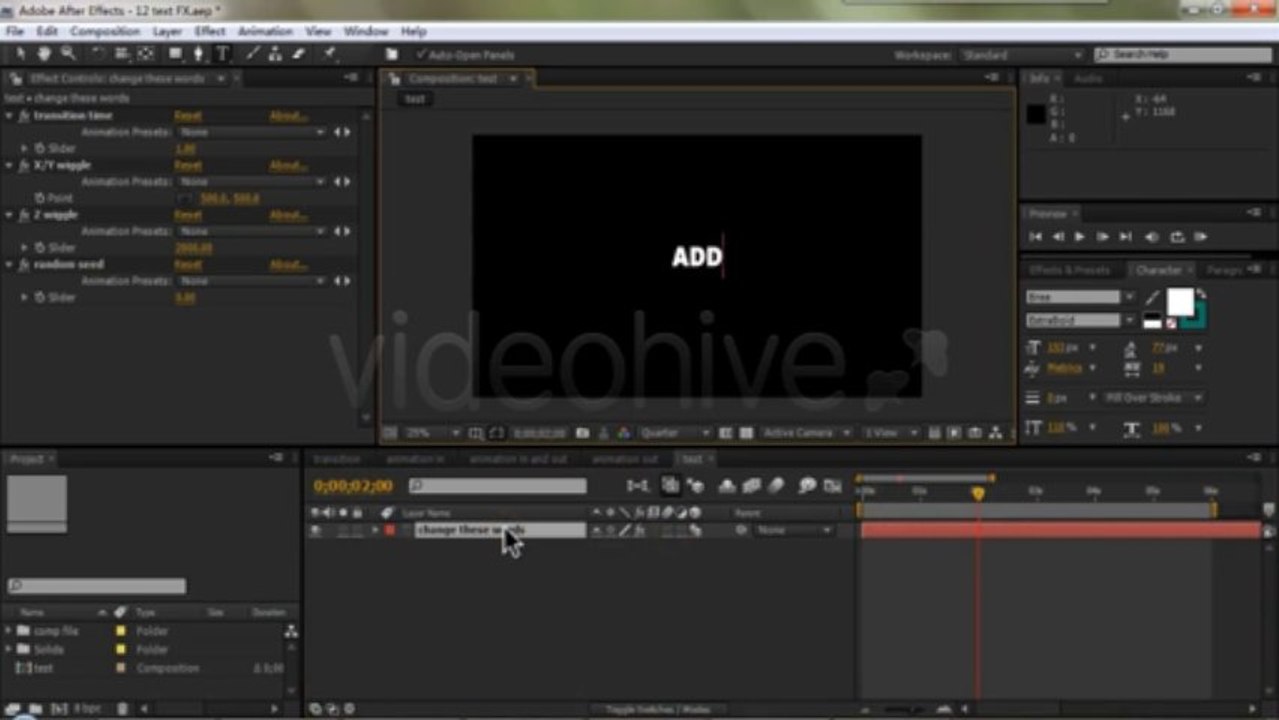Hide the 'change these words' layer
1279x720 pixels.
coord(316,531)
